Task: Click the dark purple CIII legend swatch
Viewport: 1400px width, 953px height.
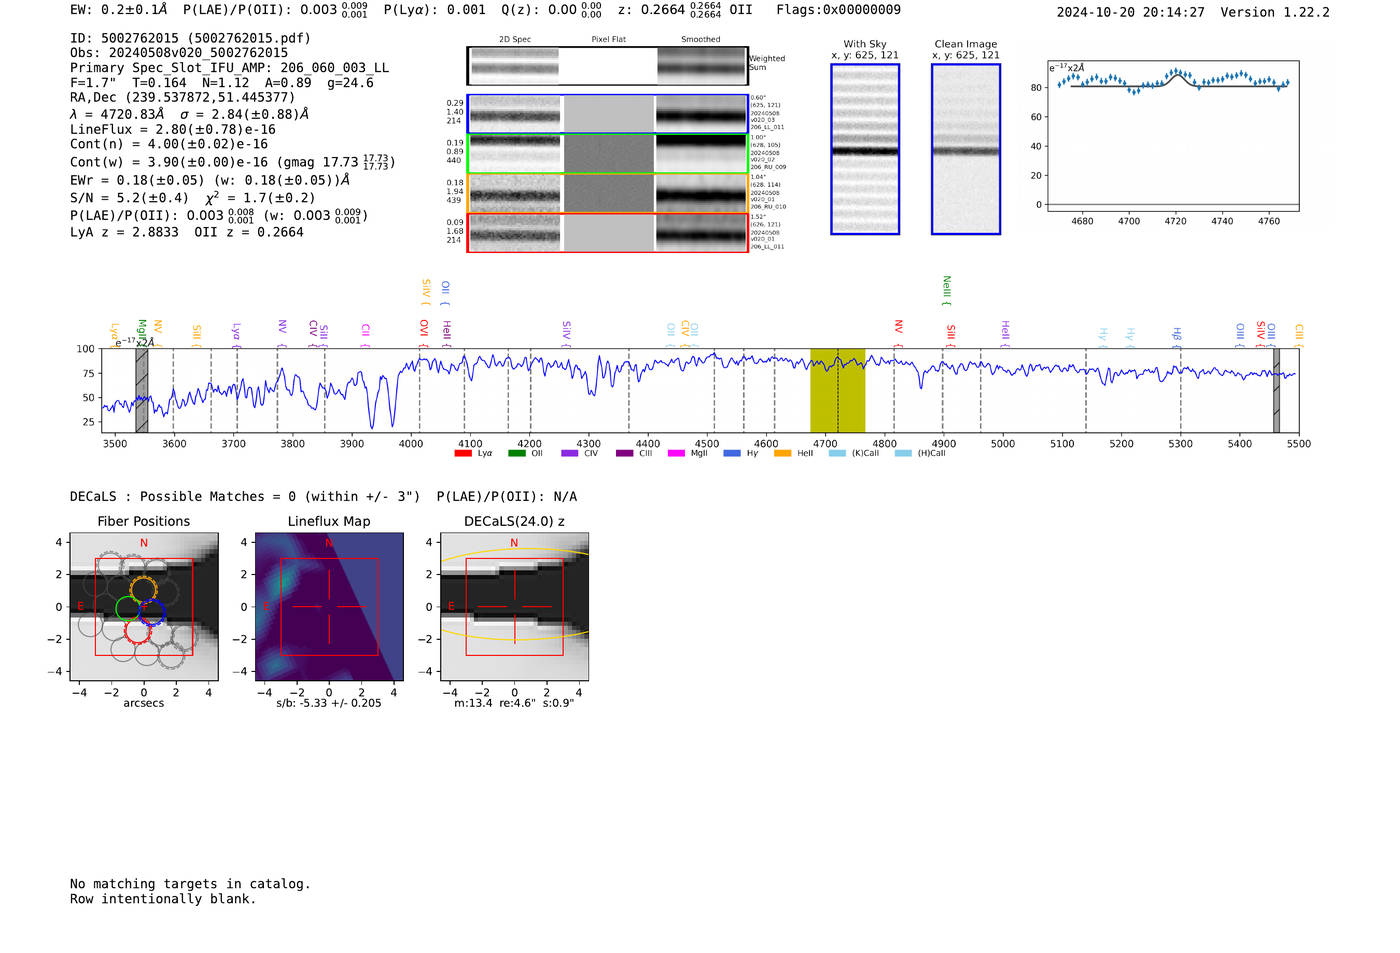Action: (x=624, y=453)
